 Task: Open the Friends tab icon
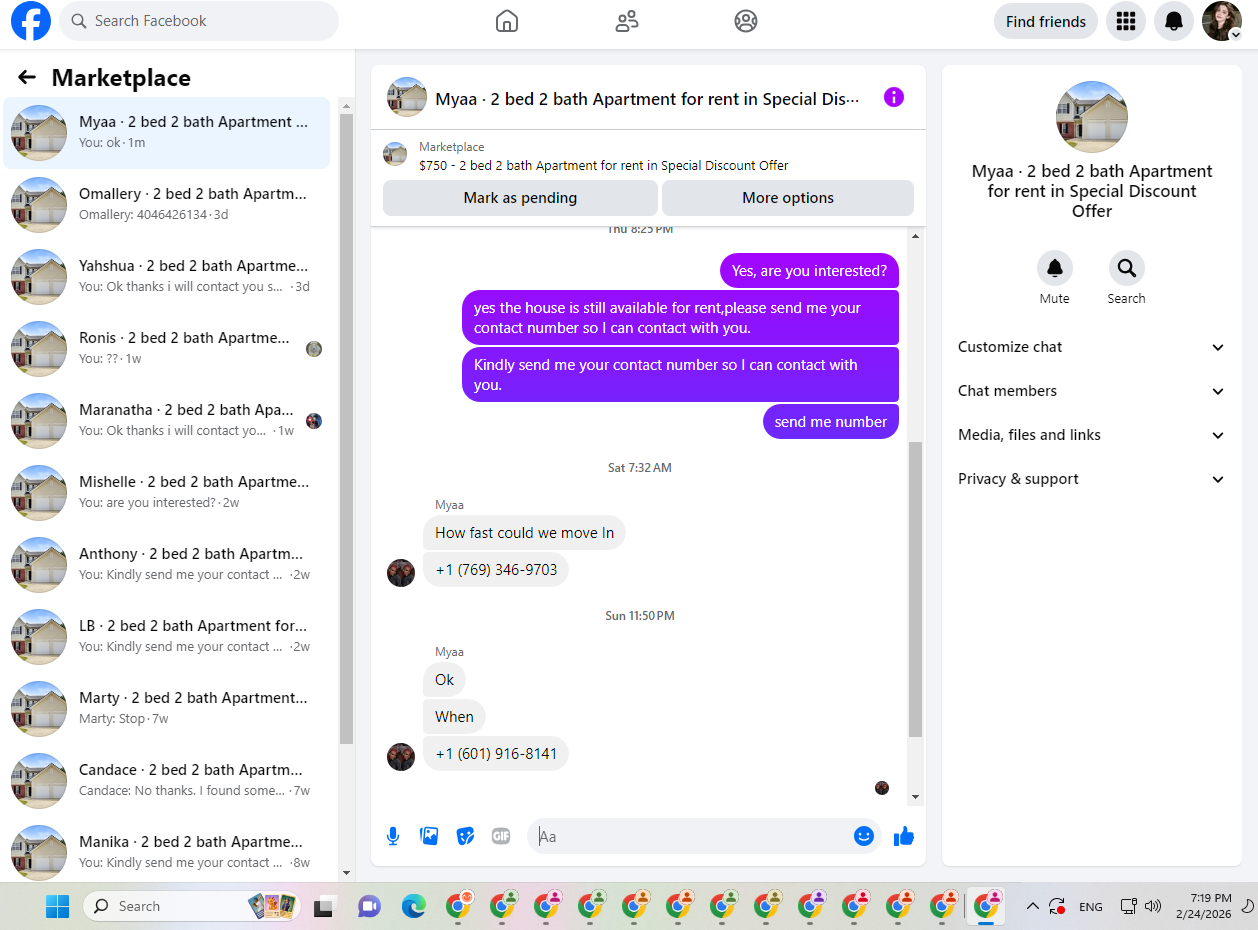(627, 21)
